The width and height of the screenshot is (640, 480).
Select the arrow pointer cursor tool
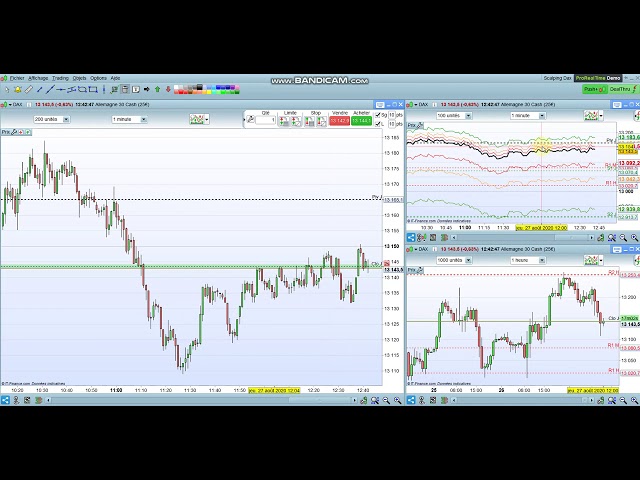(x=7, y=89)
